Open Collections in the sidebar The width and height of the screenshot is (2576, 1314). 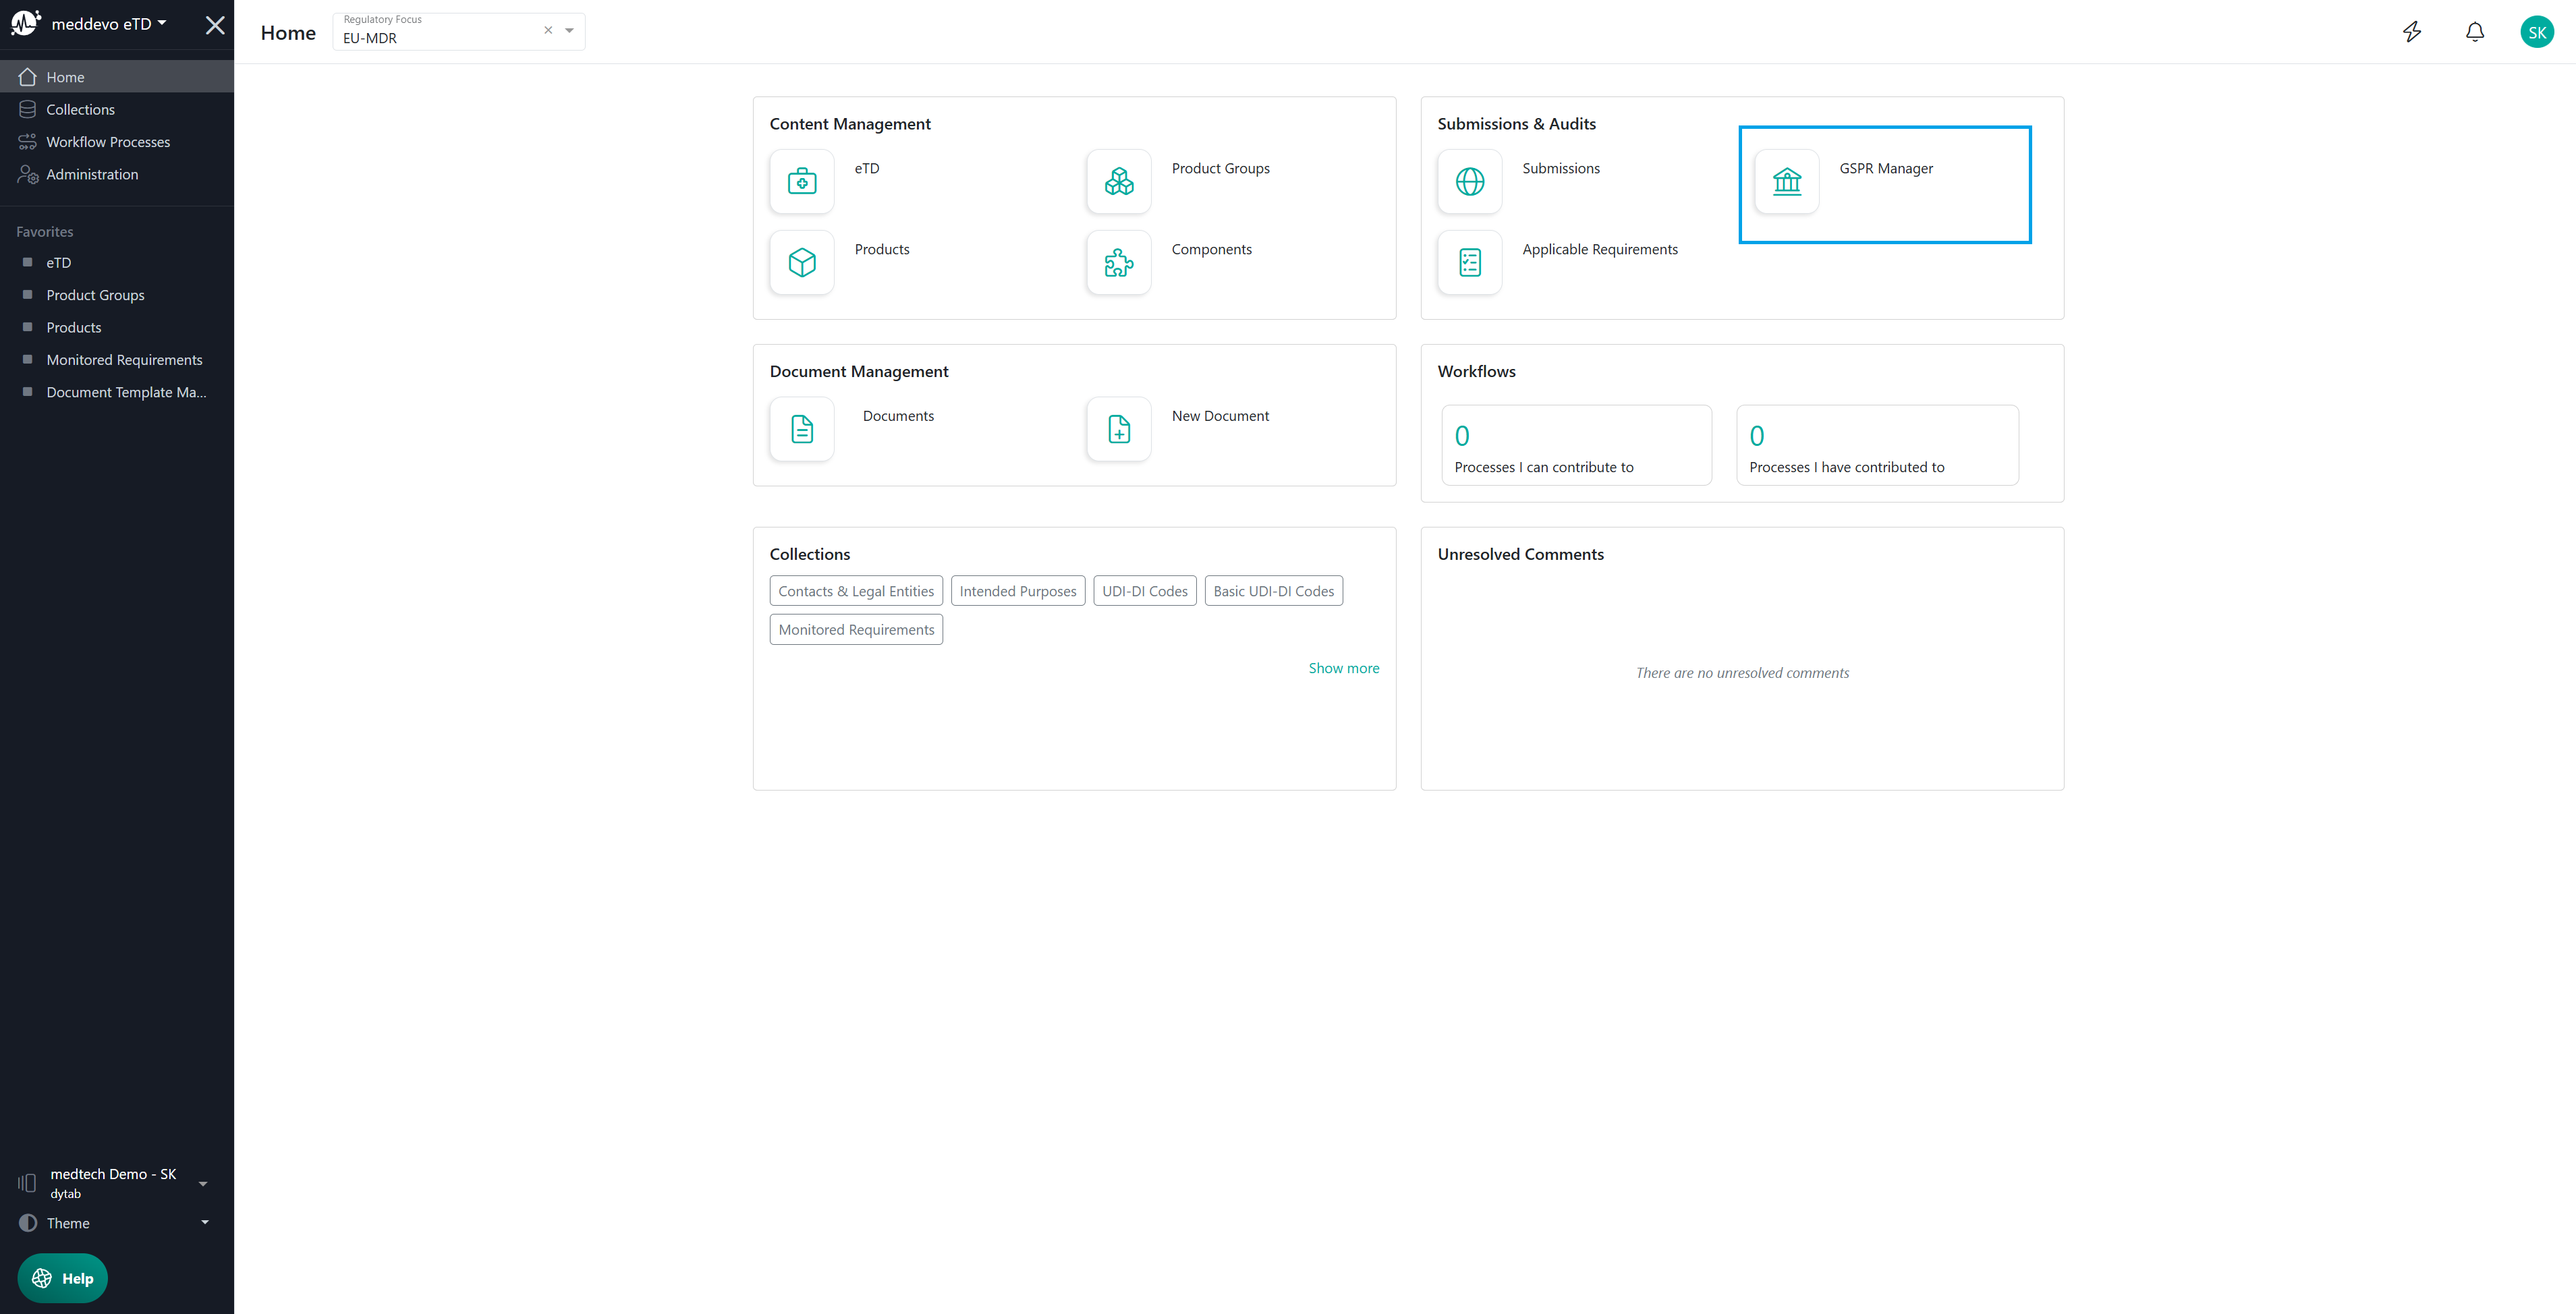[x=117, y=109]
